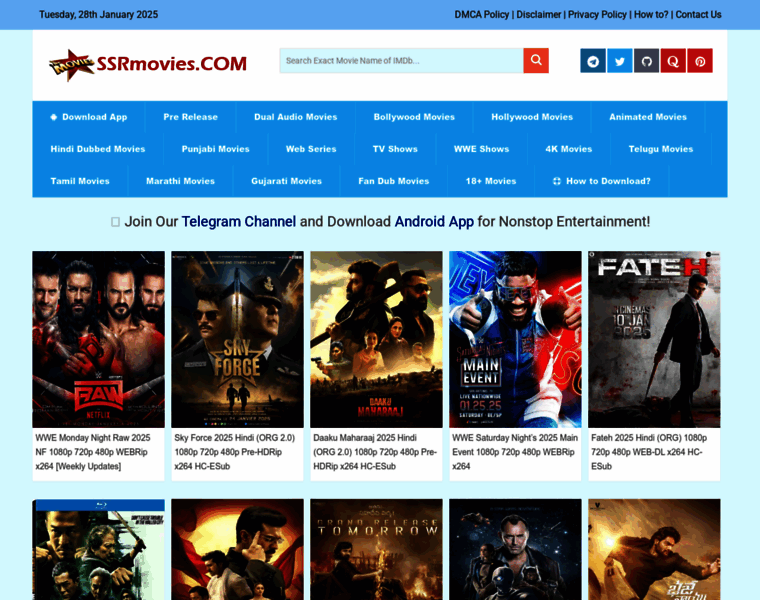Open the GitHub social icon
760x600 pixels.
[647, 61]
